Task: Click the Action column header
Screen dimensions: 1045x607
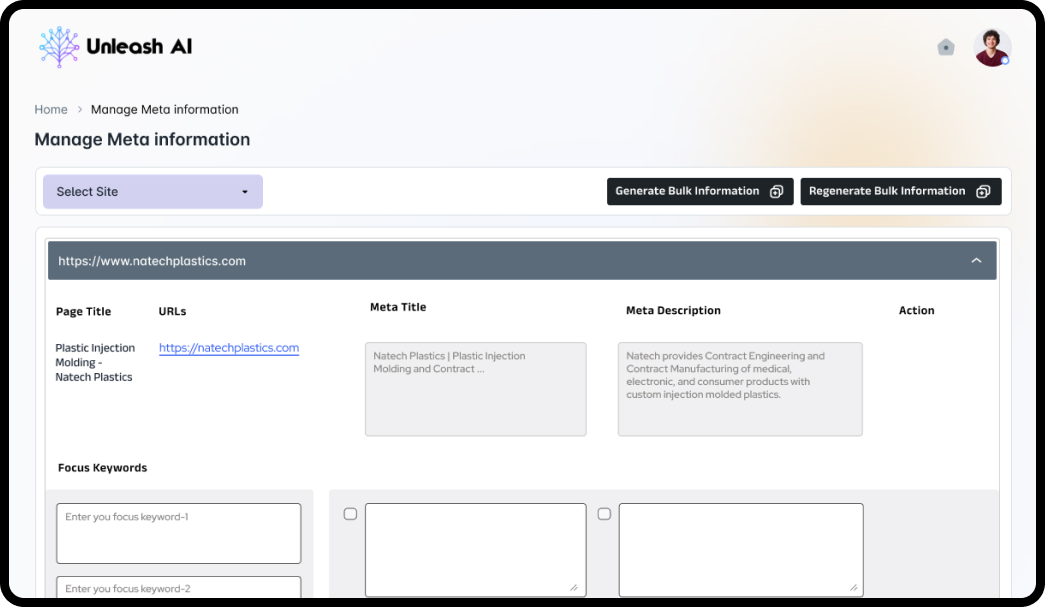Action: click(916, 310)
